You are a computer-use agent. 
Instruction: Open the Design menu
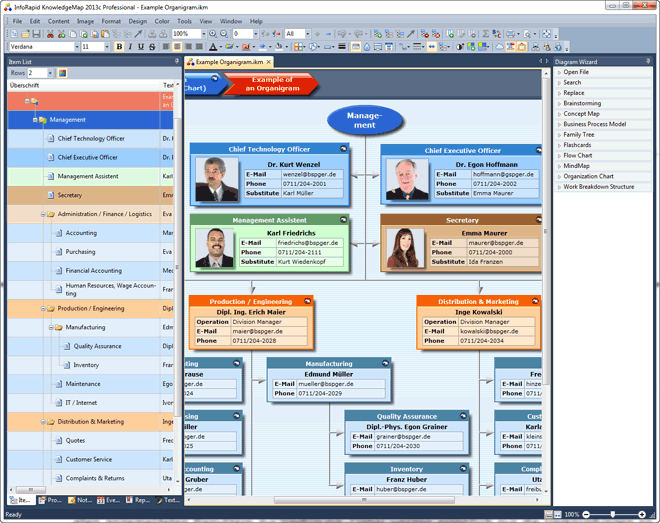click(138, 21)
